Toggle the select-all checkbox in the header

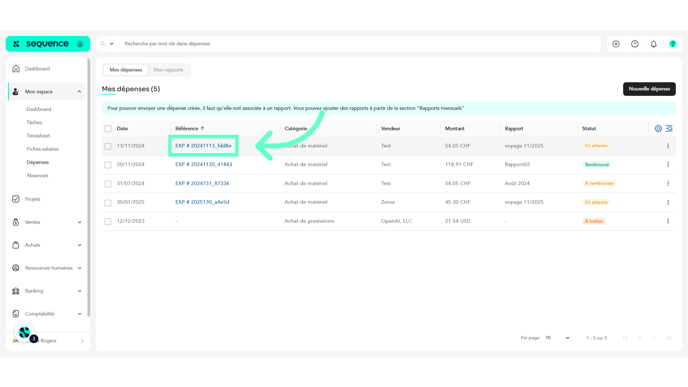[108, 129]
